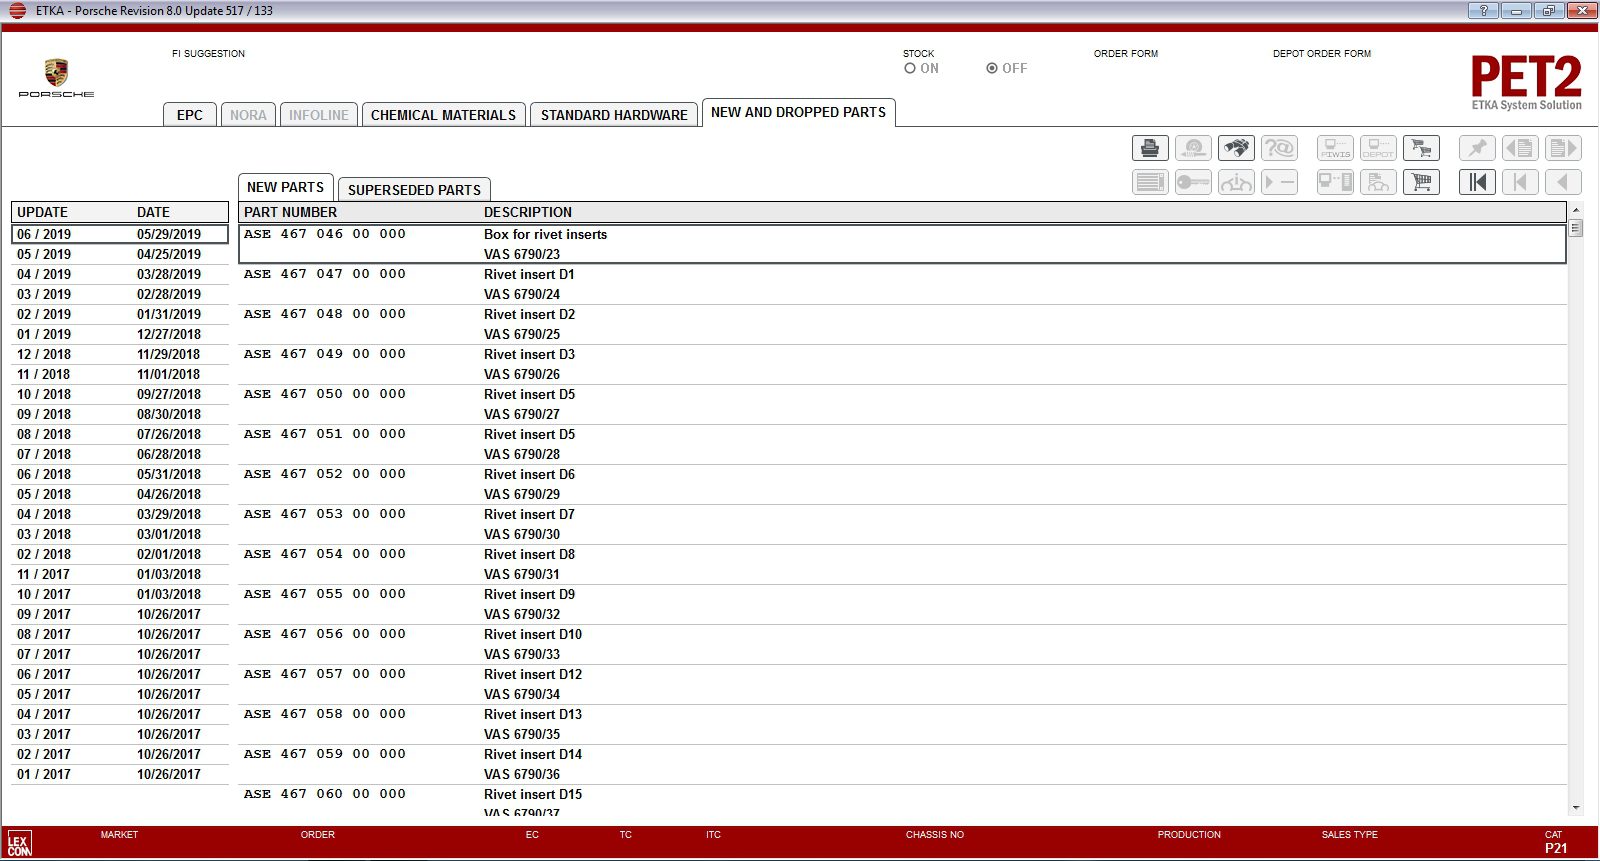The image size is (1600, 861).
Task: Select the NEW AND DROPPED PARTS tab
Action: [798, 113]
